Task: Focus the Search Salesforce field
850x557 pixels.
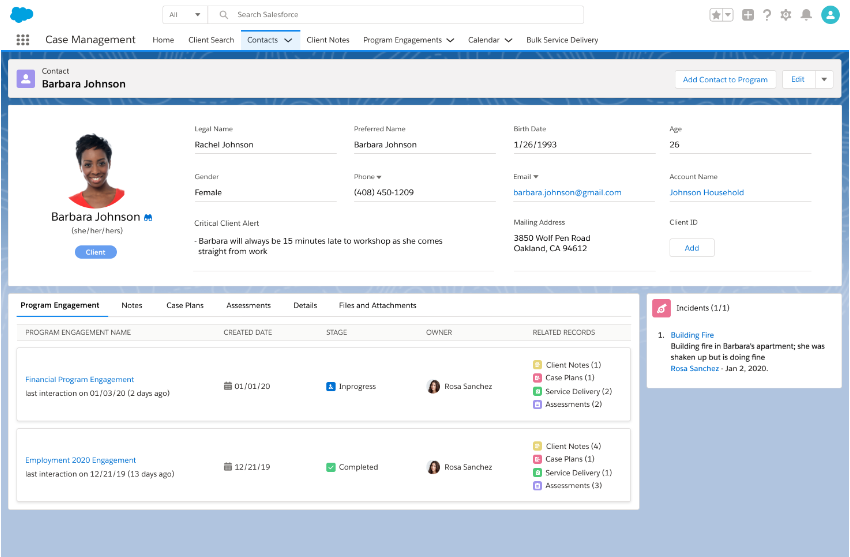Action: click(396, 15)
